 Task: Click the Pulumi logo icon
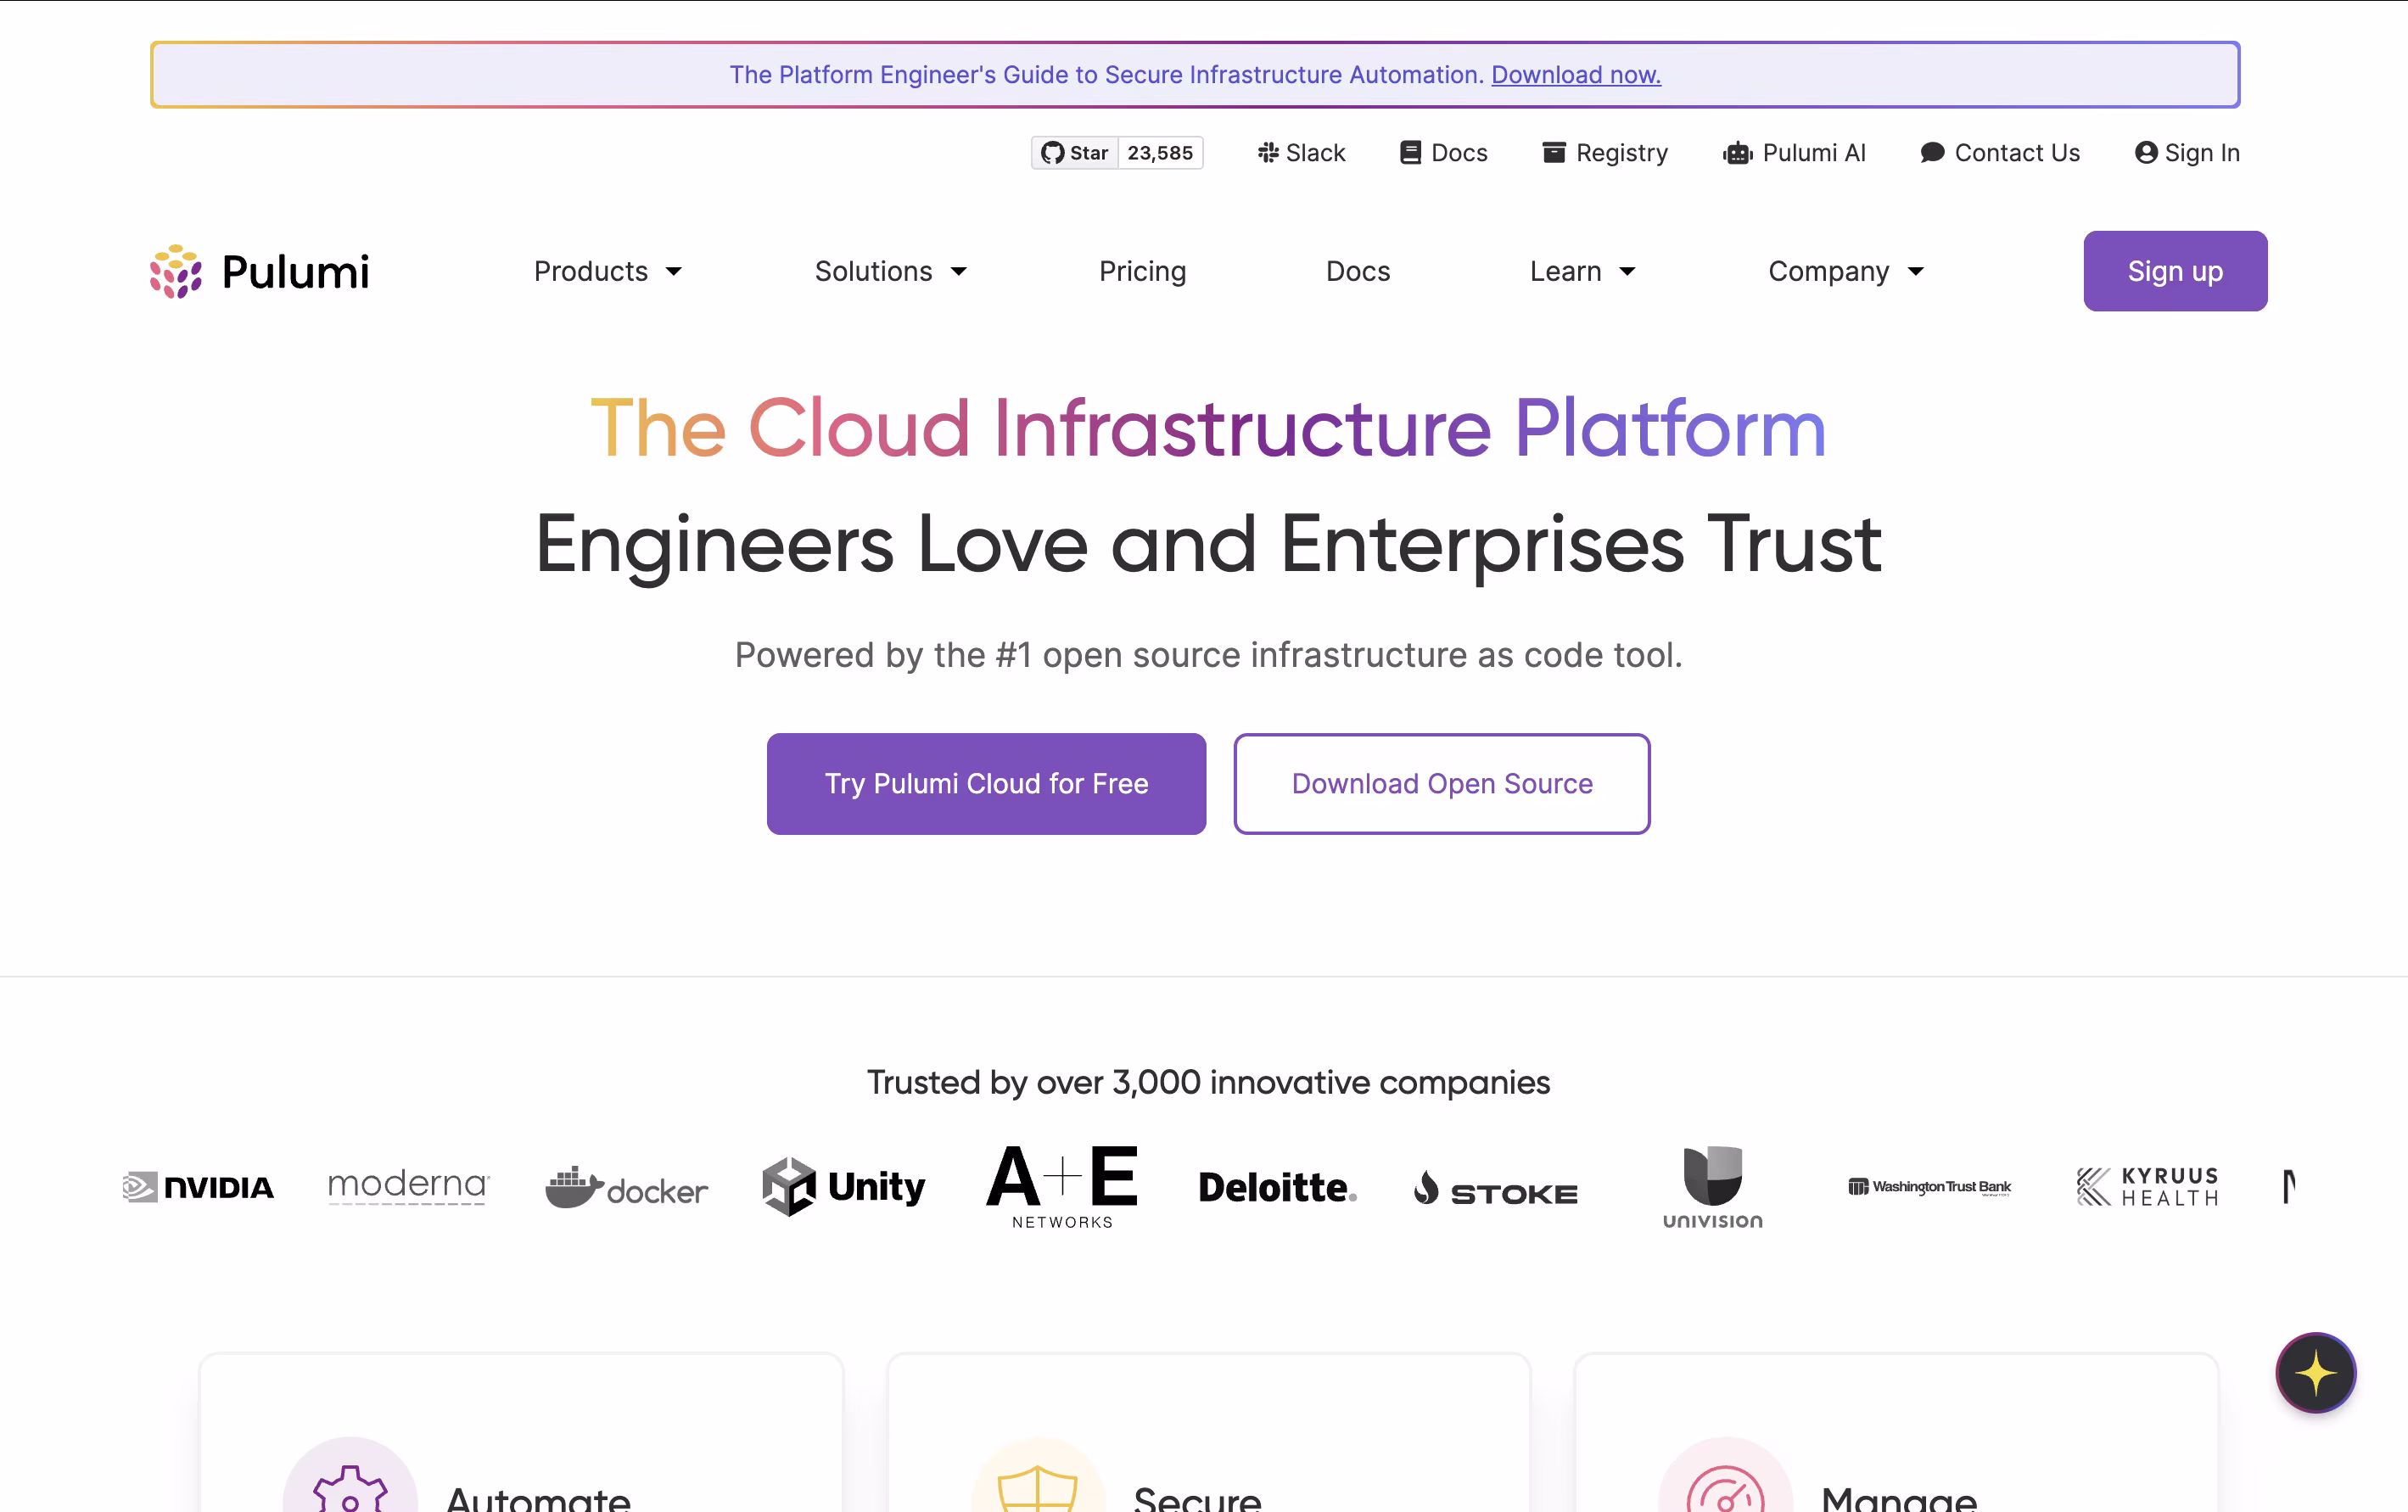tap(176, 271)
